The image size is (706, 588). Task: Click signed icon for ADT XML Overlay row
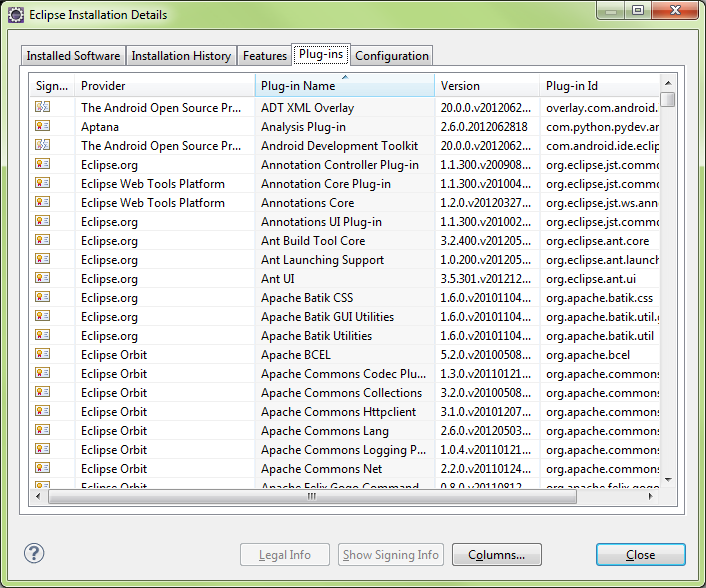[42, 108]
